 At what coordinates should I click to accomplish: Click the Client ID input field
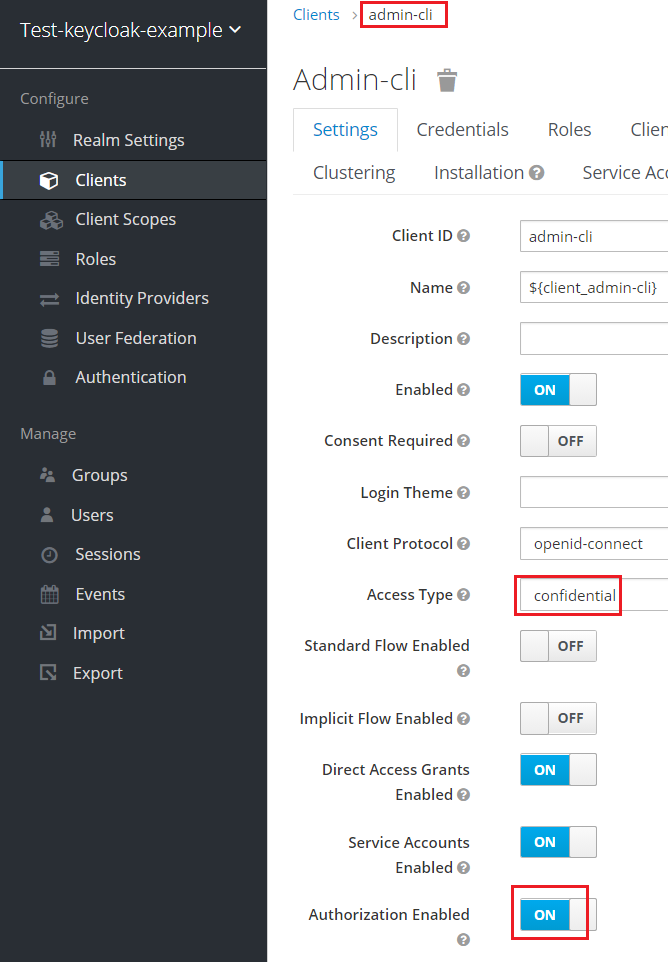coord(594,236)
